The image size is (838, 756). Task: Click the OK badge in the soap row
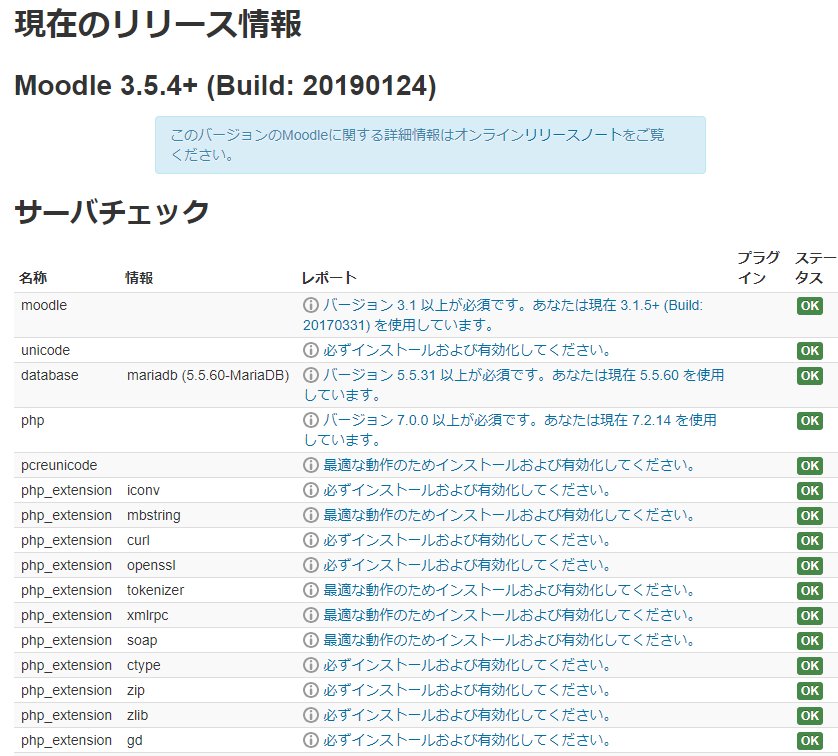[x=810, y=641]
